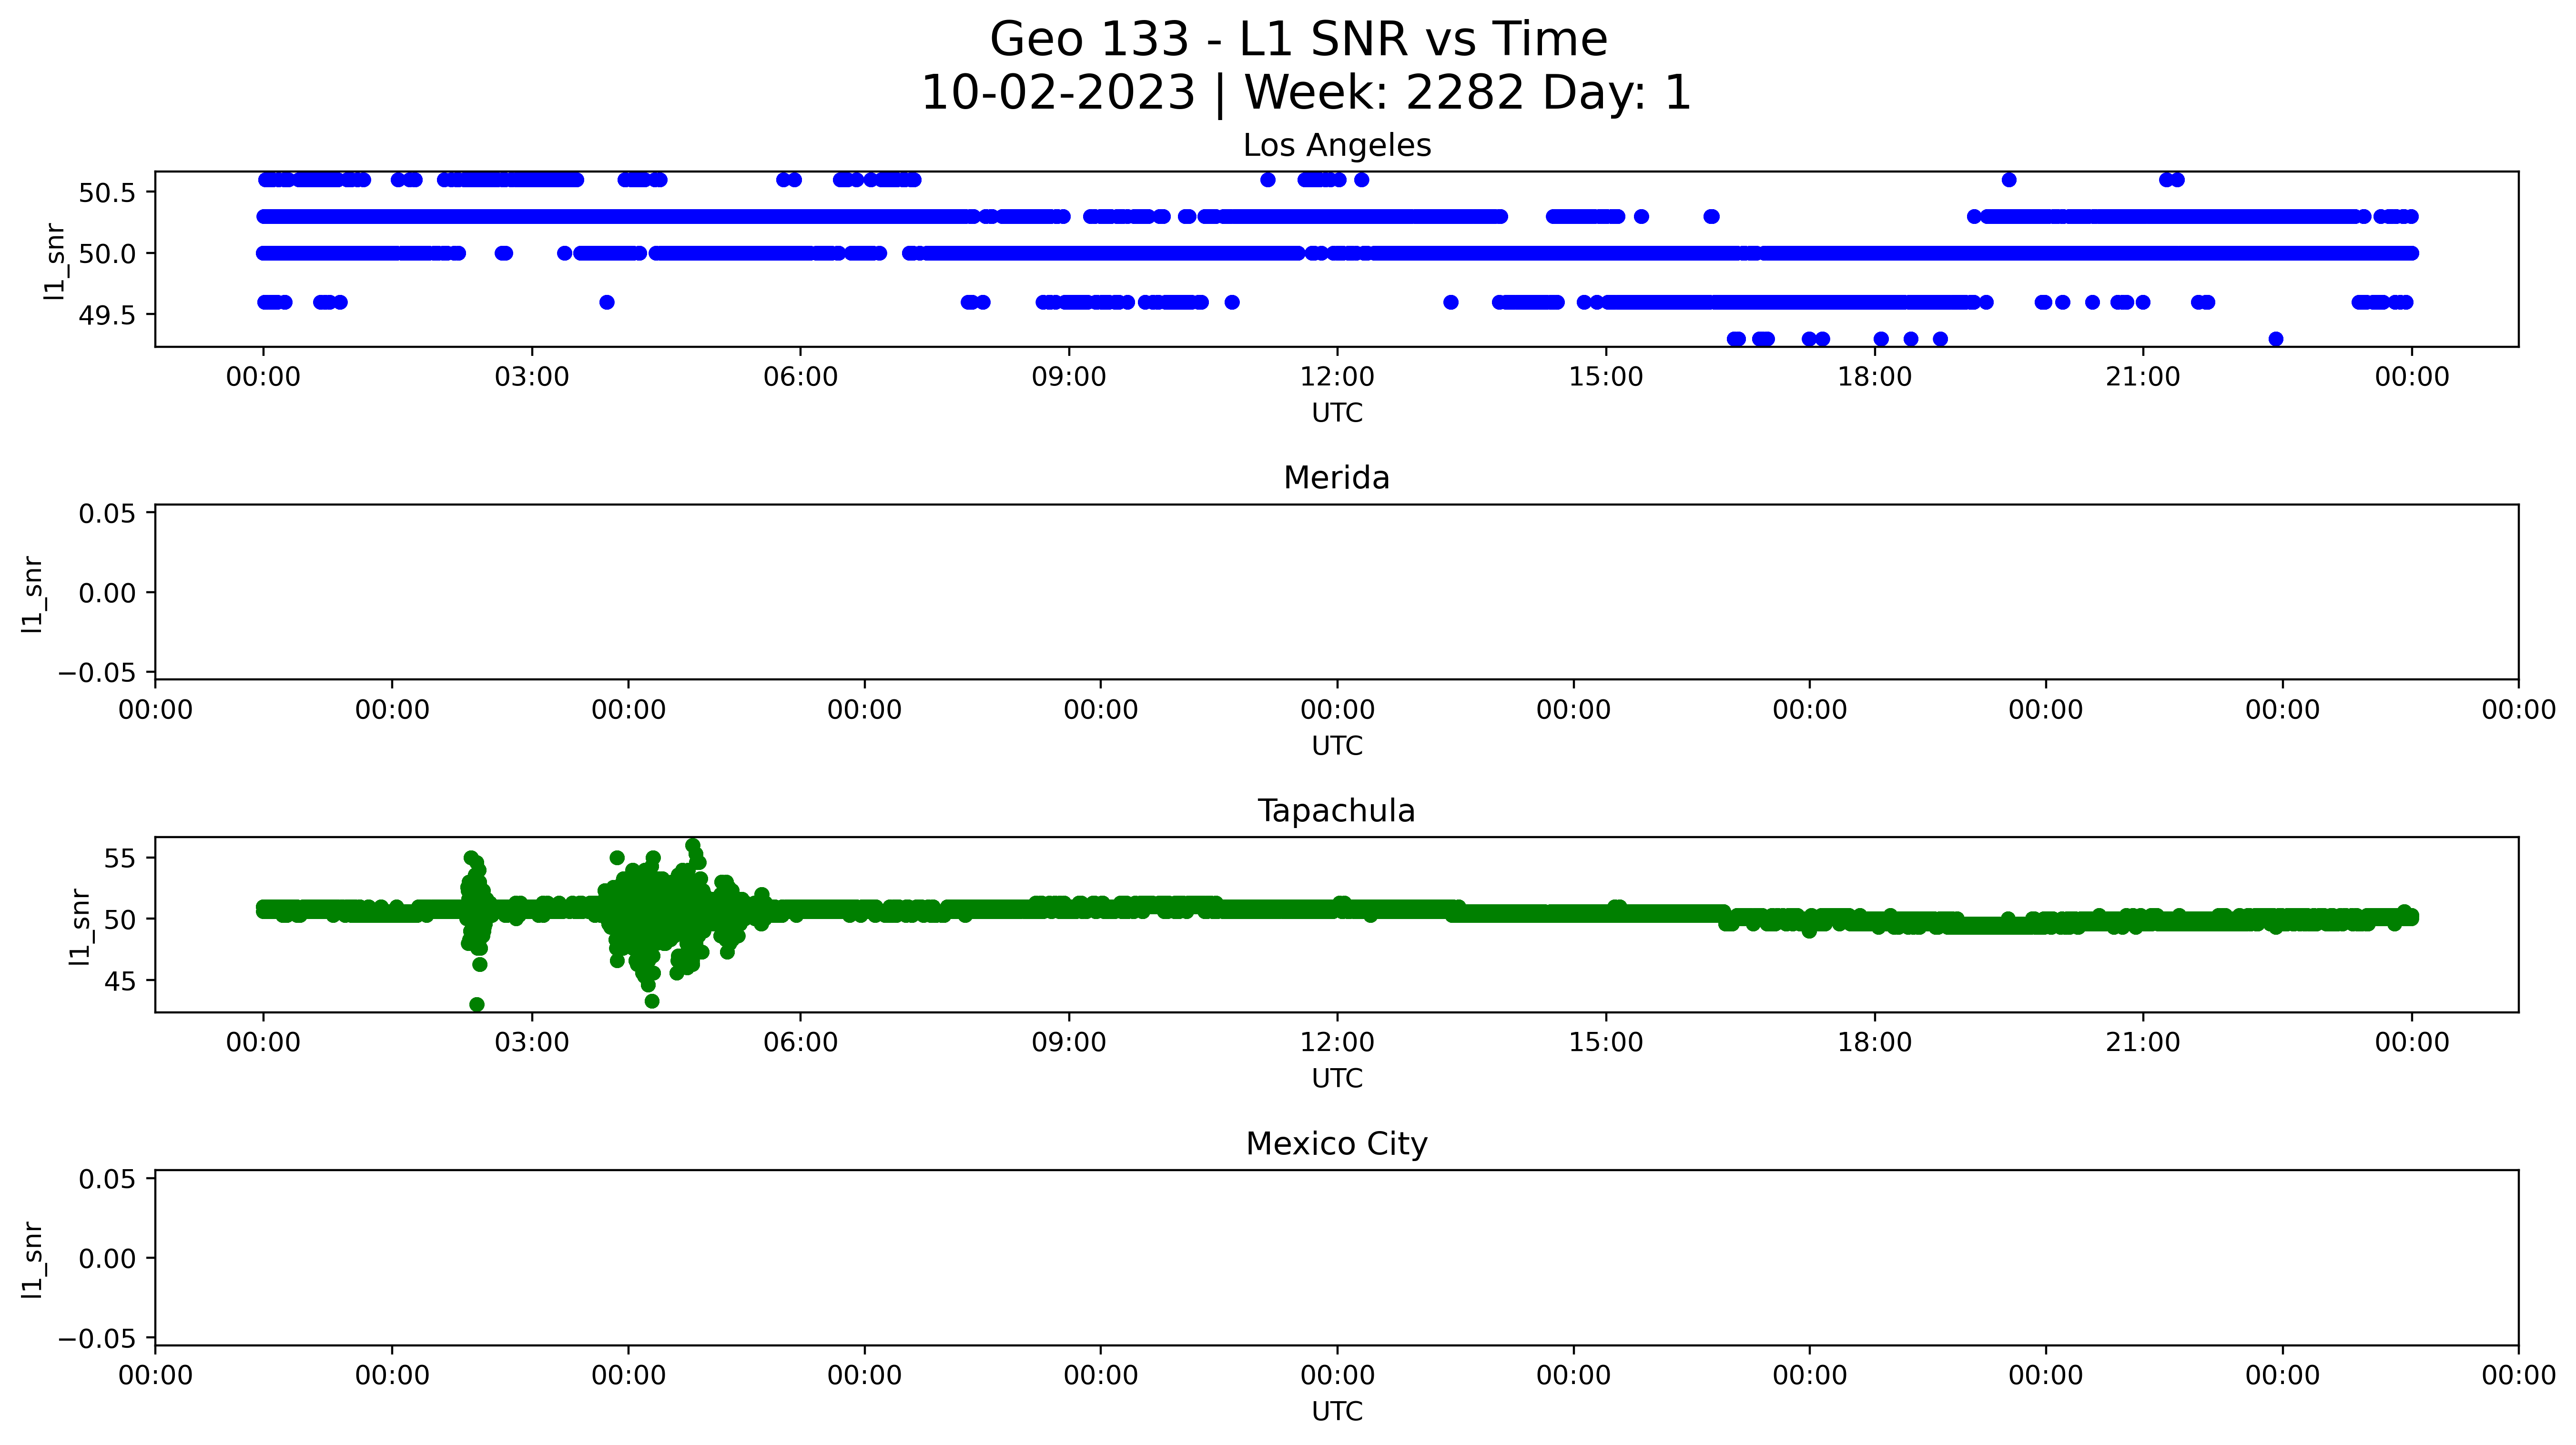Screen dimensions: 2576x1445
Task: Click the 15:00 x-axis tick under Tapachula plot
Action: coord(1606,1043)
